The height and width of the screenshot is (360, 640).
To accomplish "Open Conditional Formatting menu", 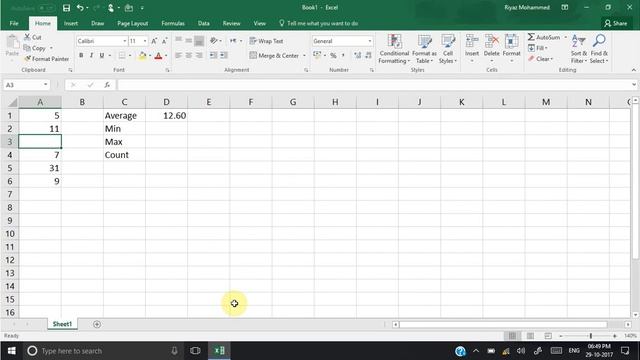I will pyautogui.click(x=394, y=49).
